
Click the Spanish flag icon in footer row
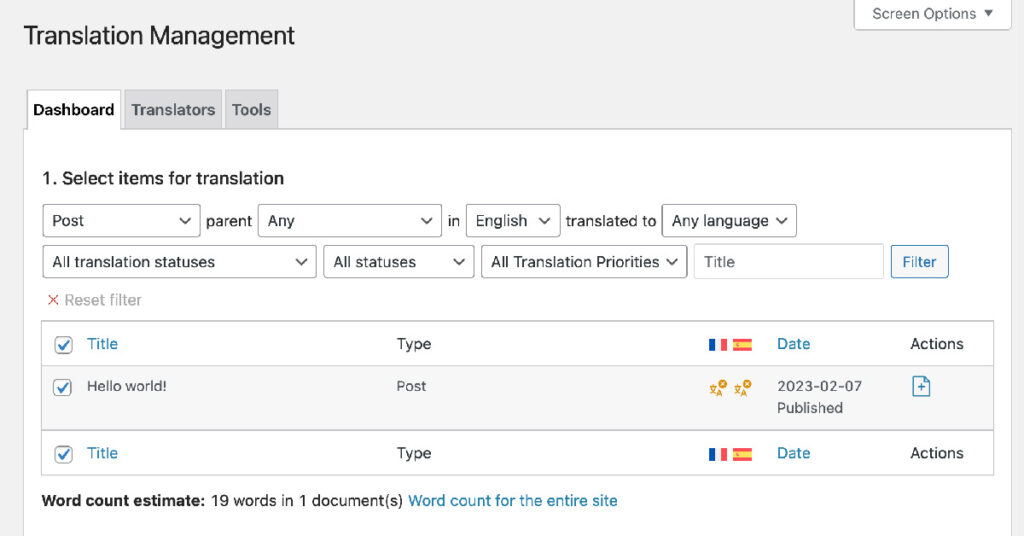(742, 454)
